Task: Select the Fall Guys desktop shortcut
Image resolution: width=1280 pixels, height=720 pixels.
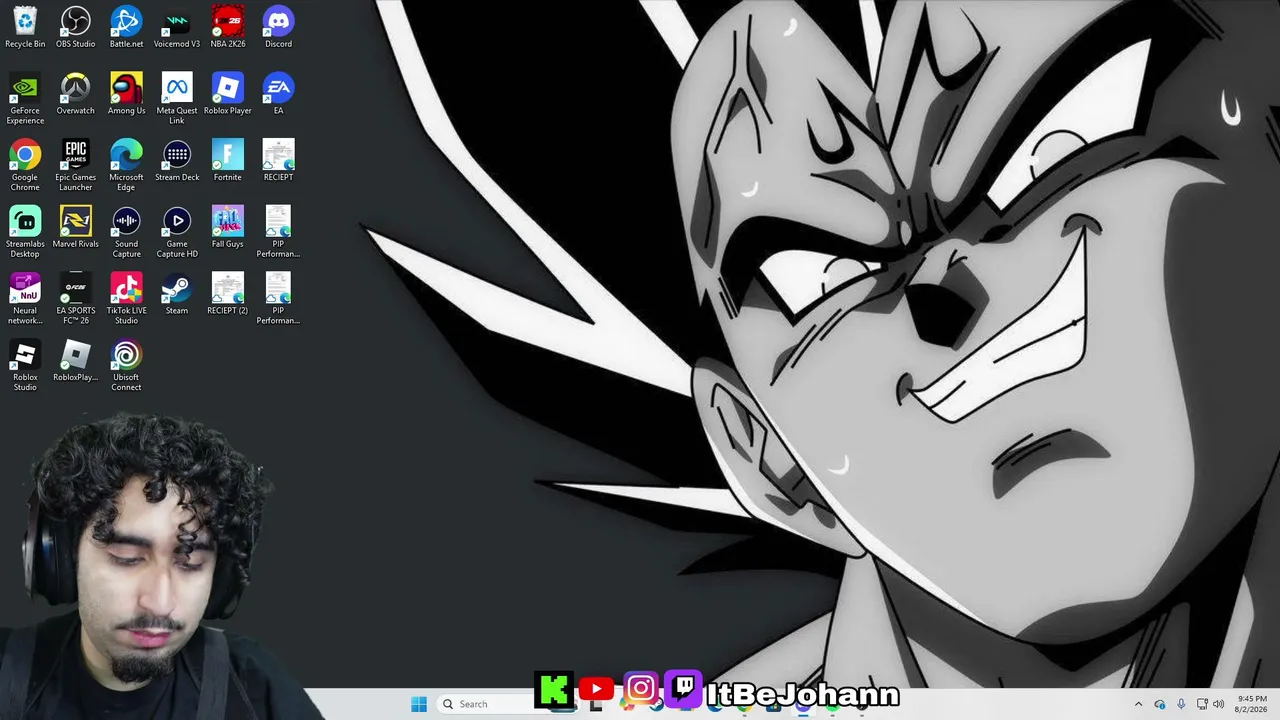Action: click(x=228, y=228)
